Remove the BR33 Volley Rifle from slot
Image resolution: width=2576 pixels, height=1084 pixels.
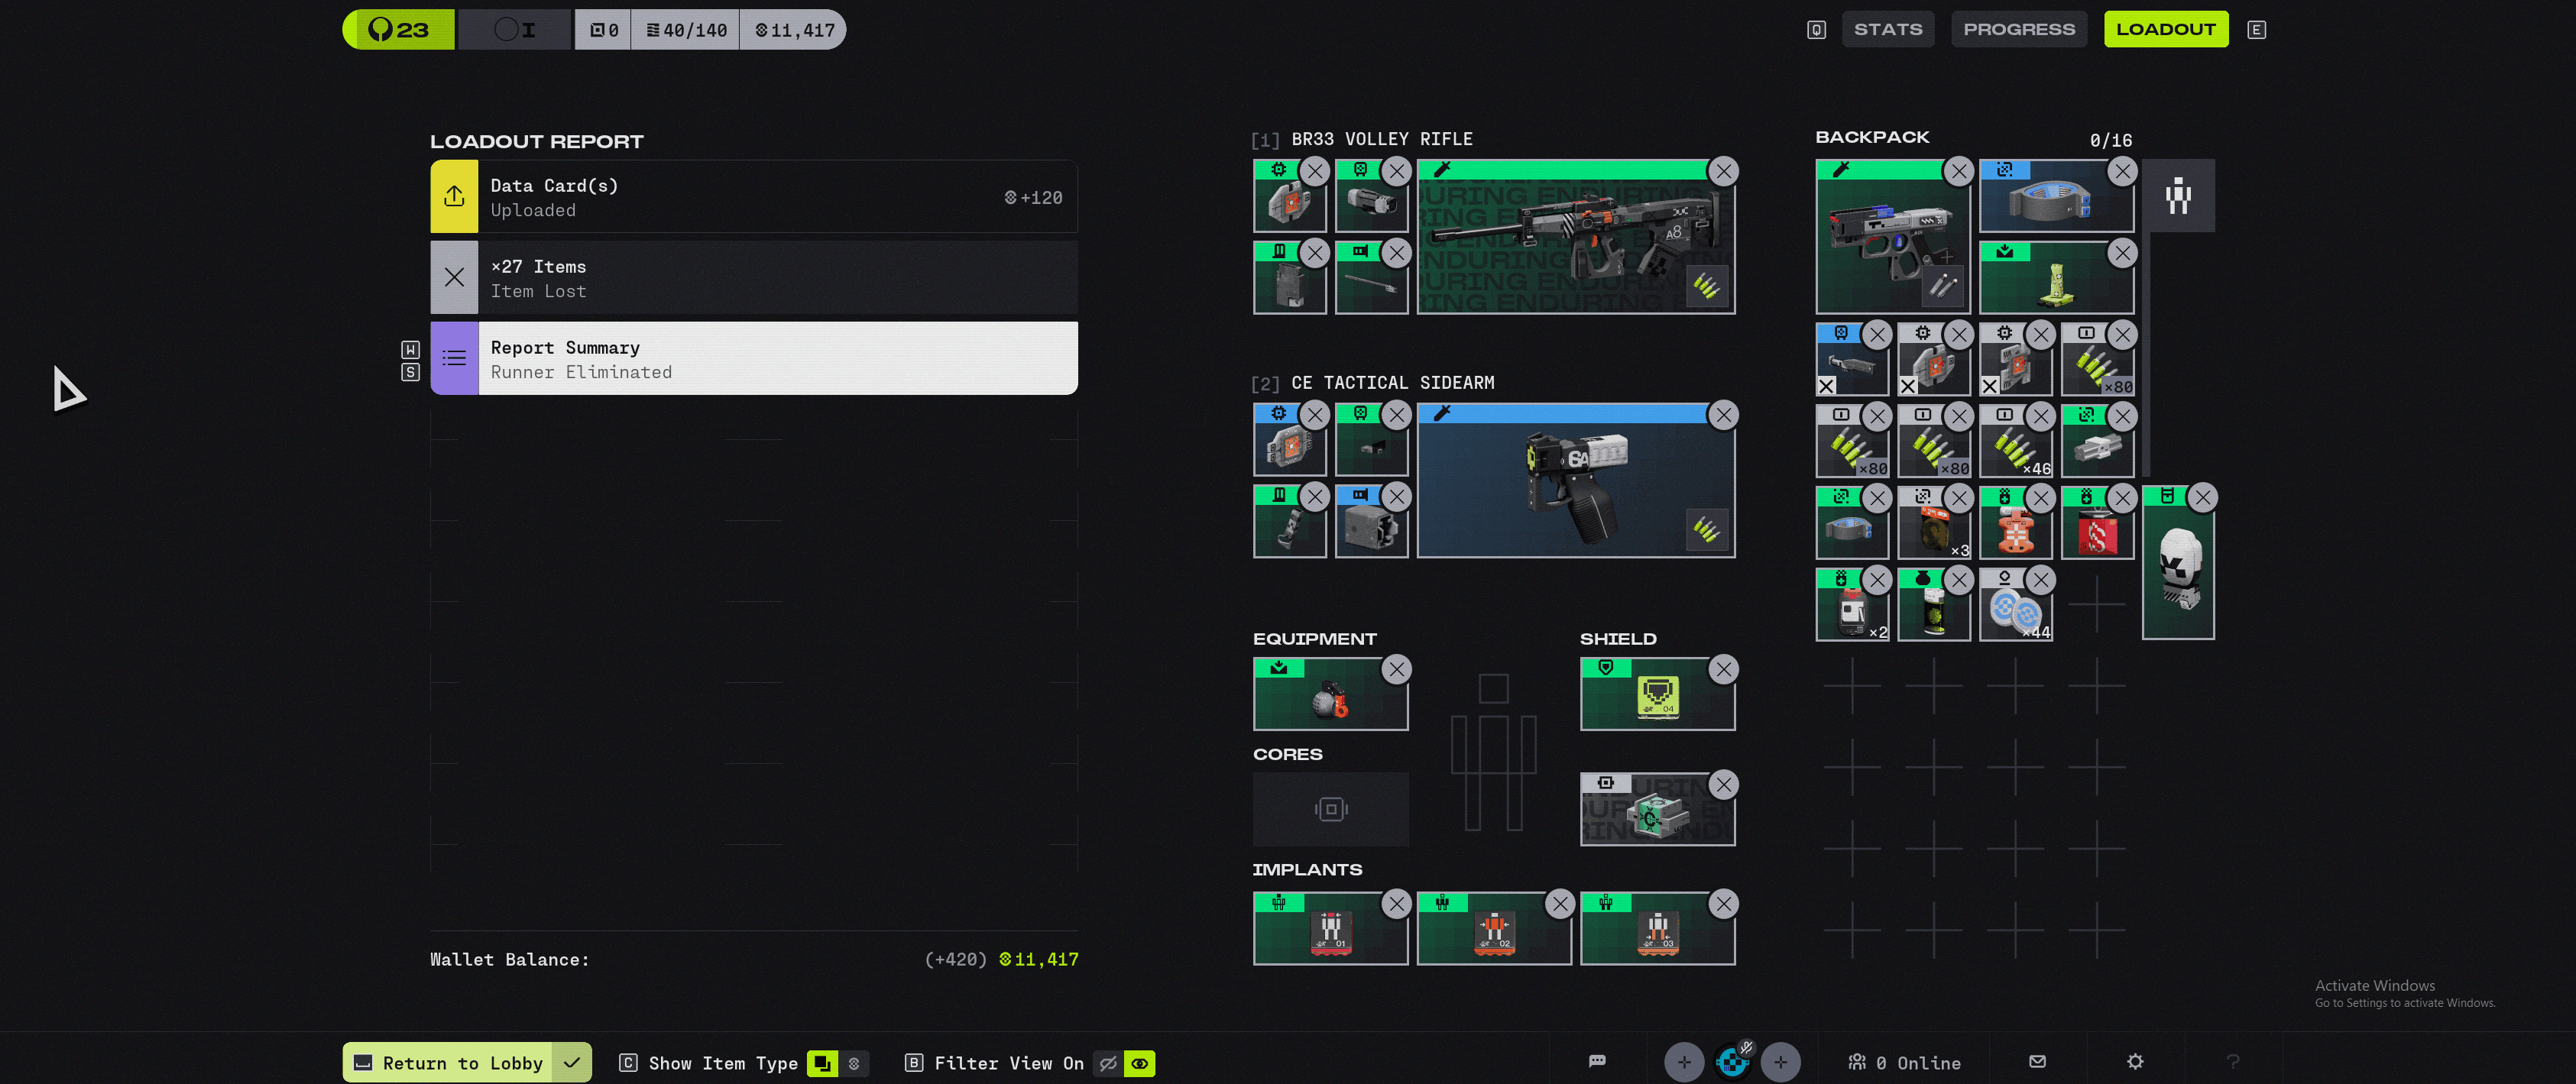(x=1723, y=171)
